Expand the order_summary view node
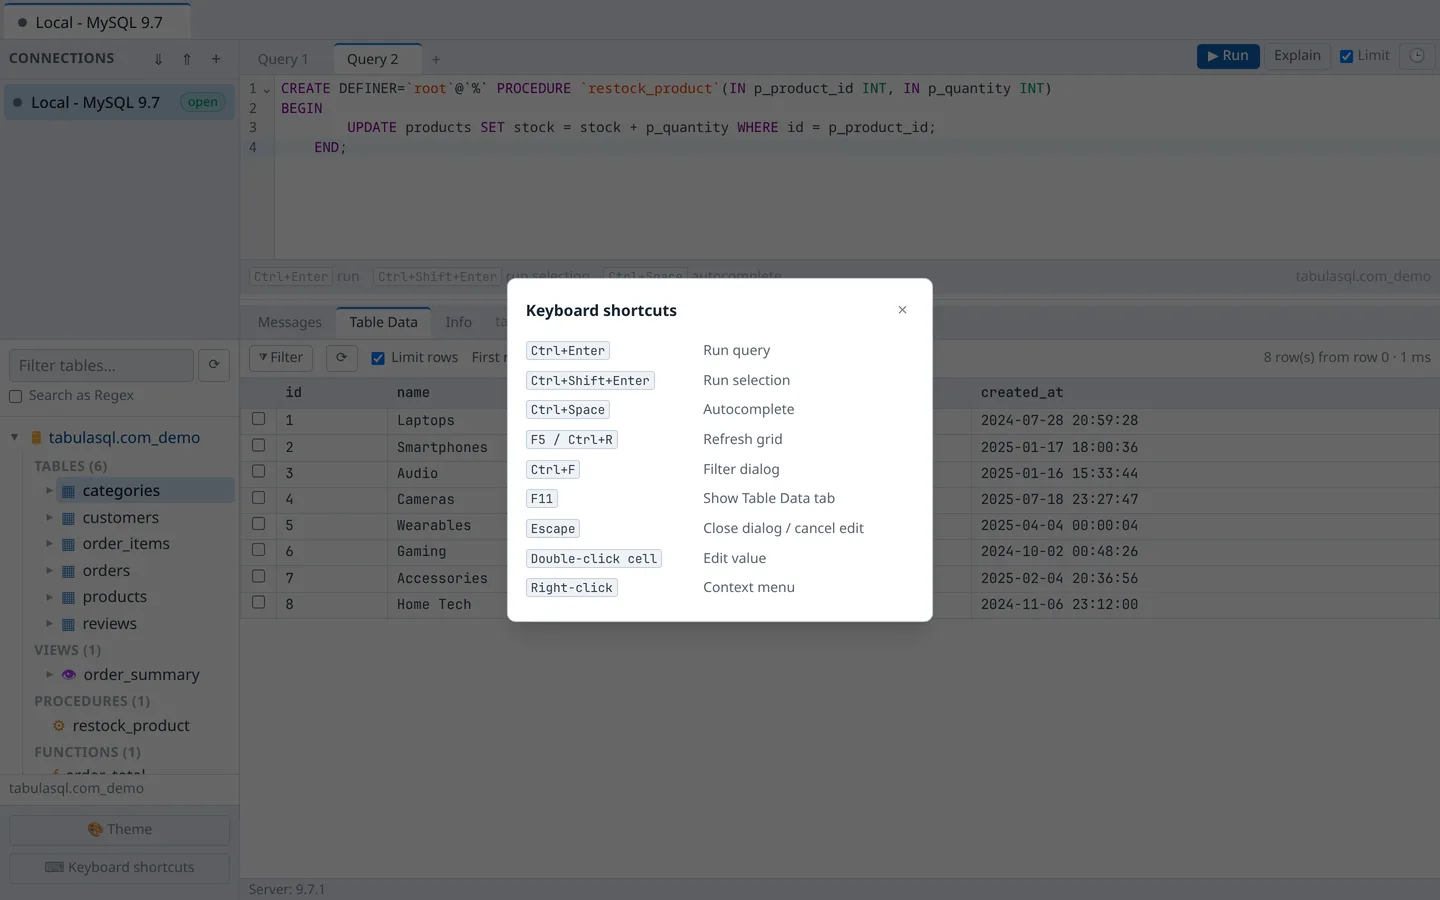This screenshot has width=1440, height=900. pyautogui.click(x=49, y=674)
